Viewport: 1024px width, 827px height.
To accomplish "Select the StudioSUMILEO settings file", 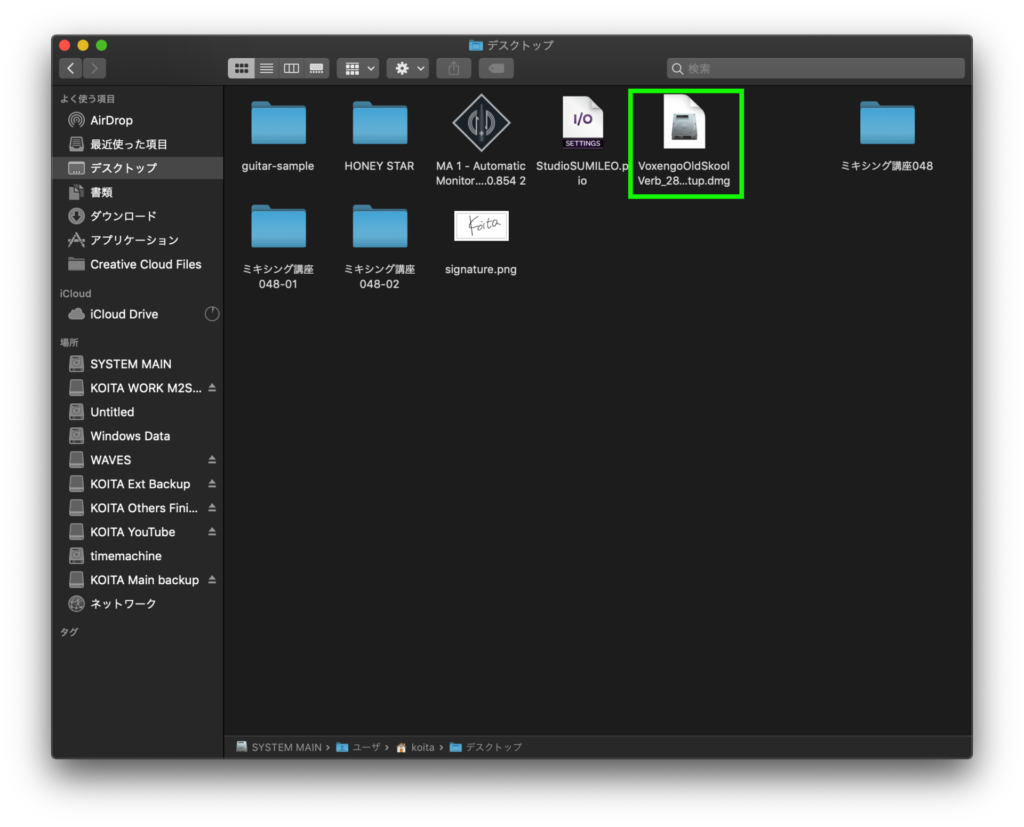I will click(x=582, y=124).
